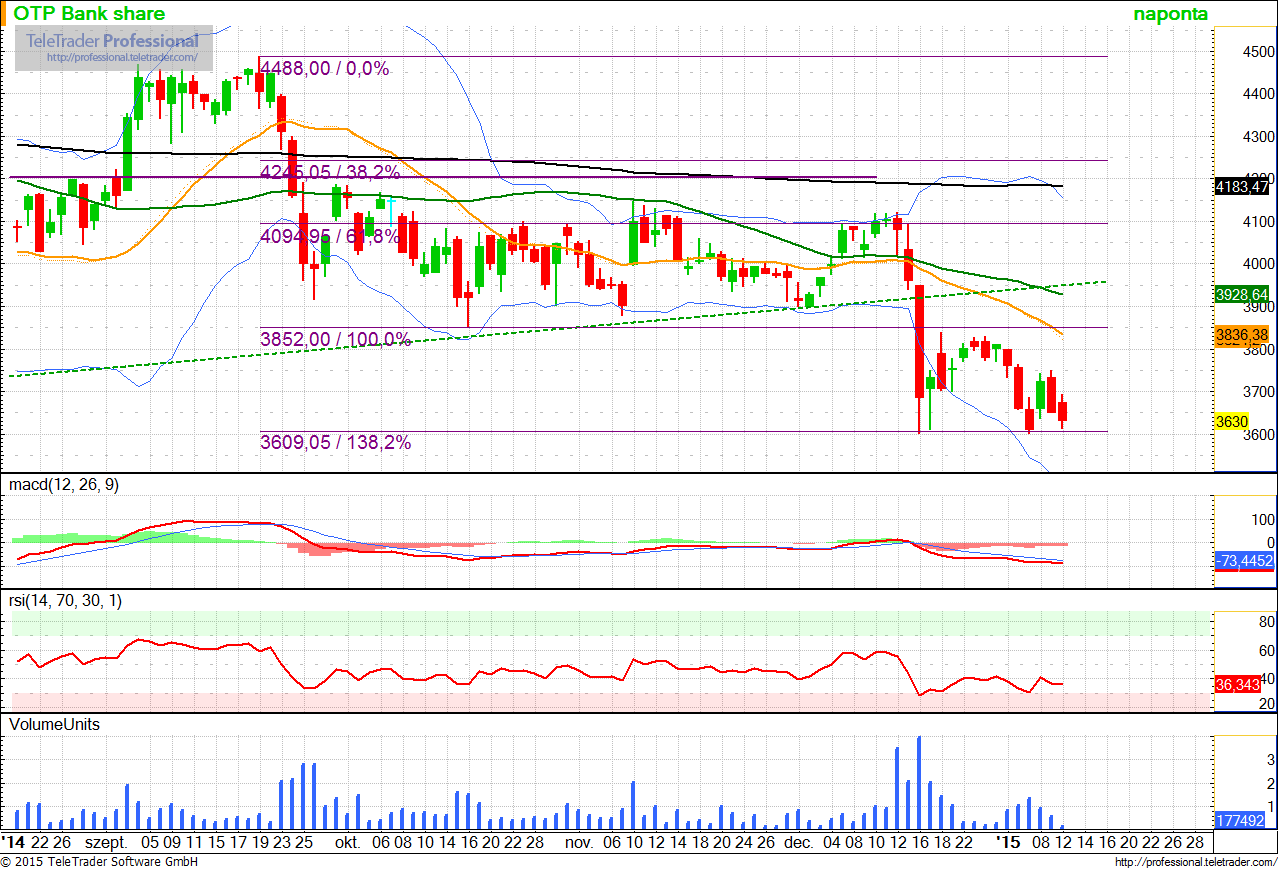This screenshot has height=871, width=1278.
Task: Click the 3700 price axis label
Action: pos(1258,392)
